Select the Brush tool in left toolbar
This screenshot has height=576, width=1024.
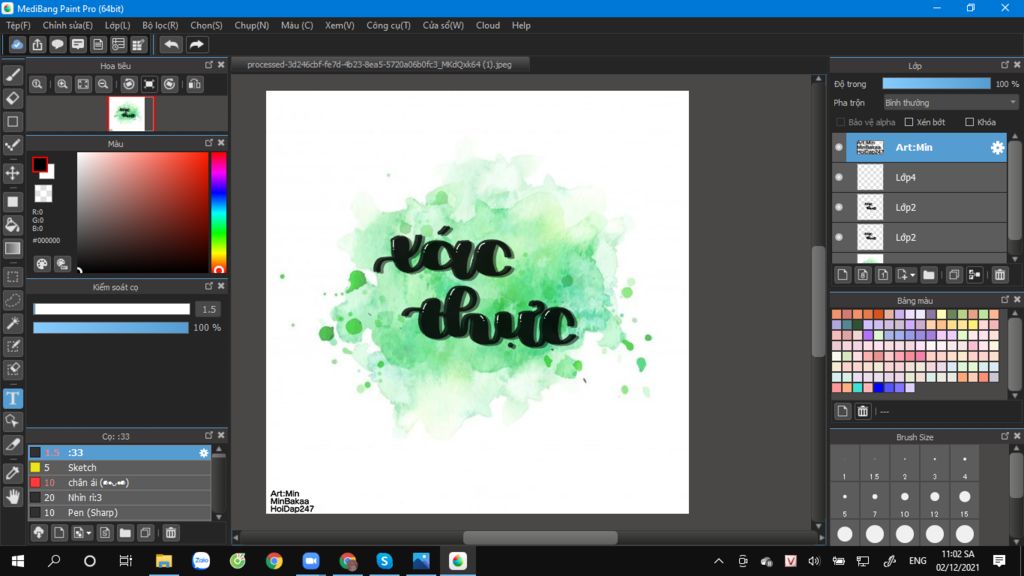point(12,75)
